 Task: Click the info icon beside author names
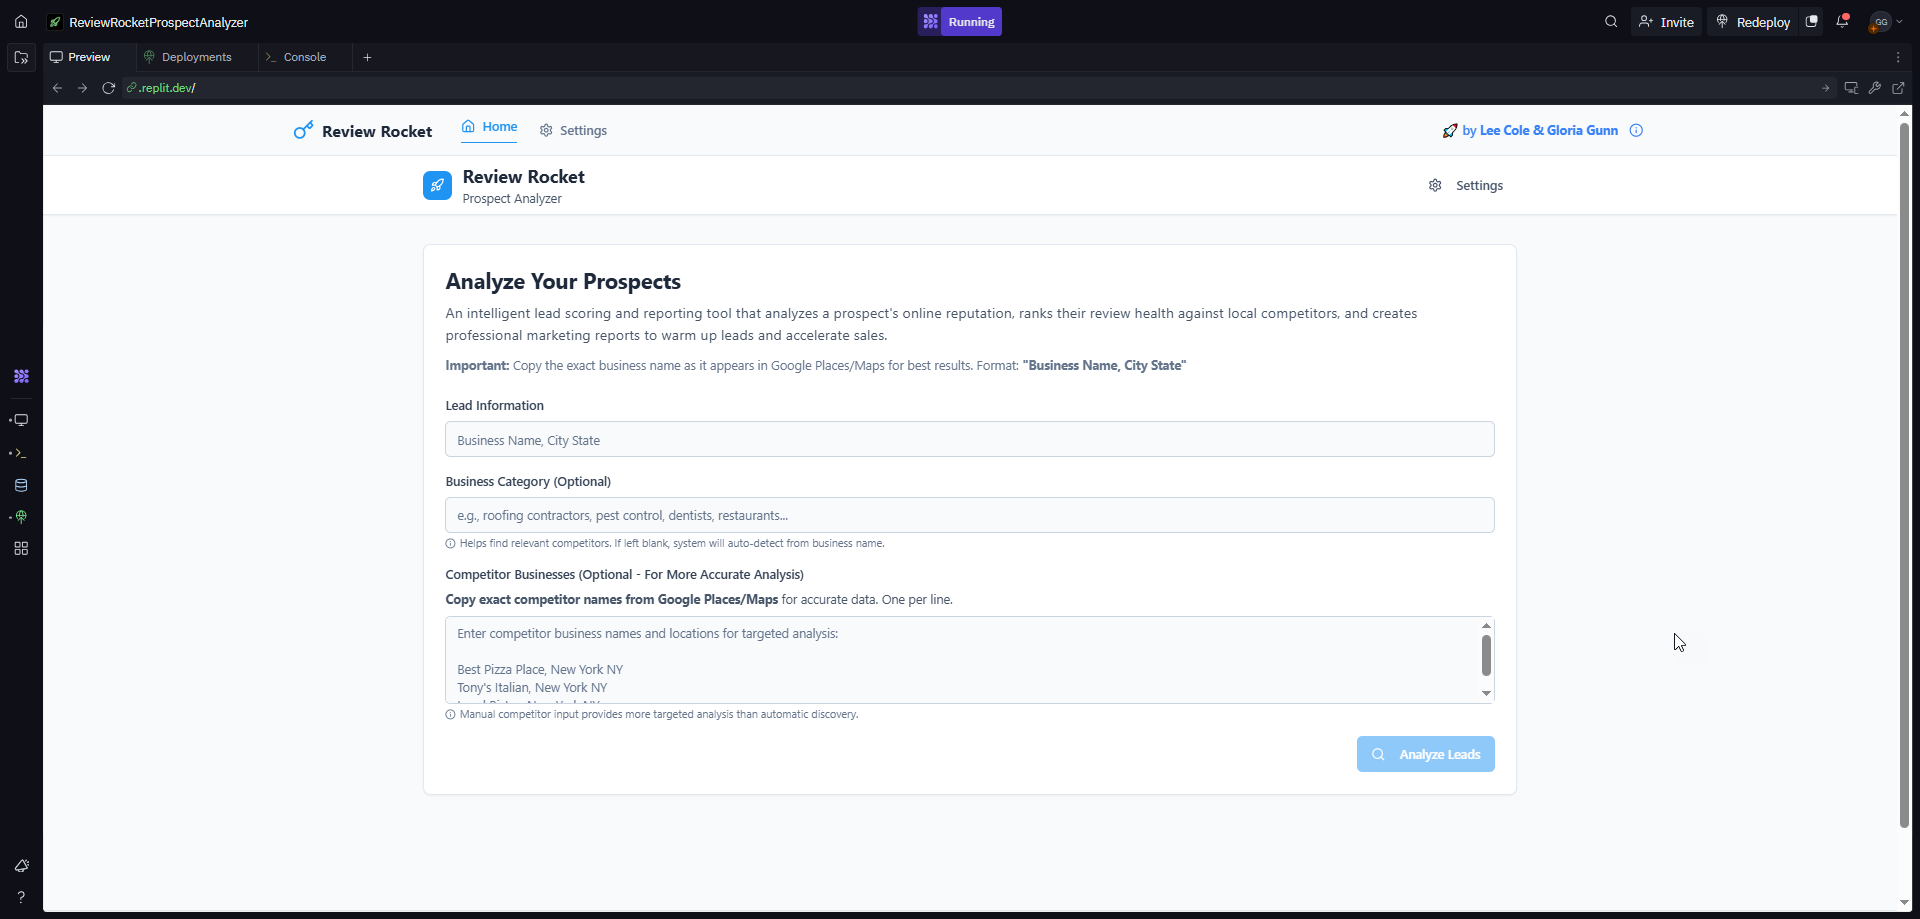pos(1636,131)
